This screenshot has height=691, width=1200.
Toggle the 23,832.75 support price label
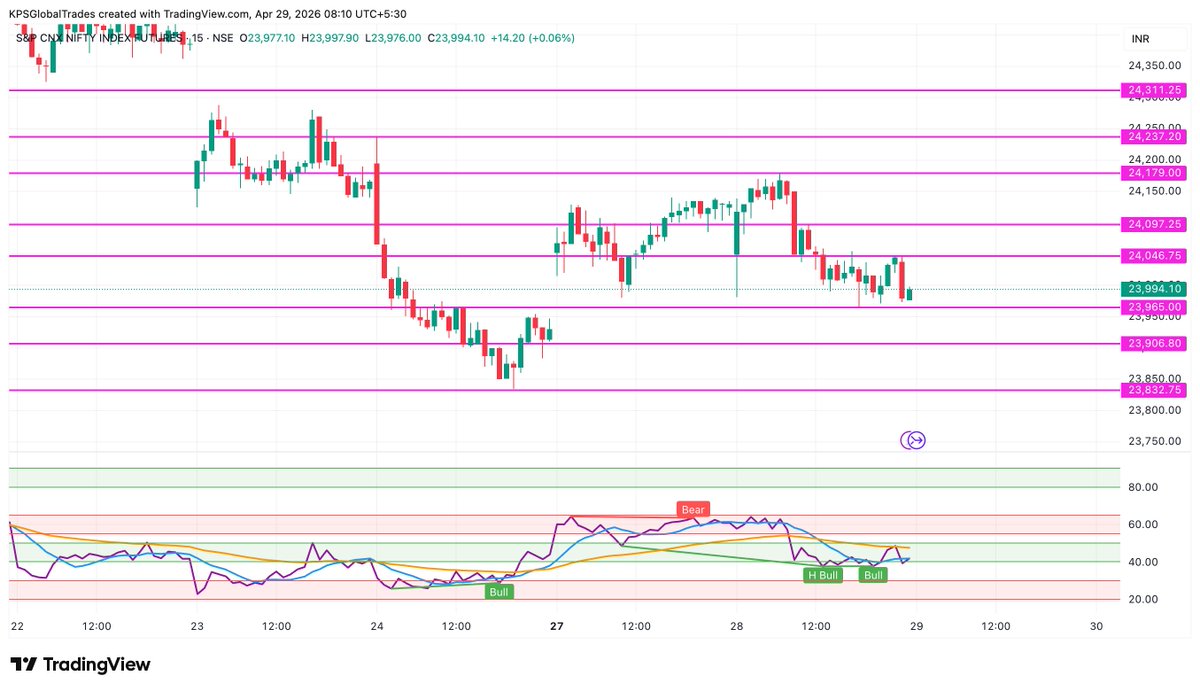pos(1152,389)
